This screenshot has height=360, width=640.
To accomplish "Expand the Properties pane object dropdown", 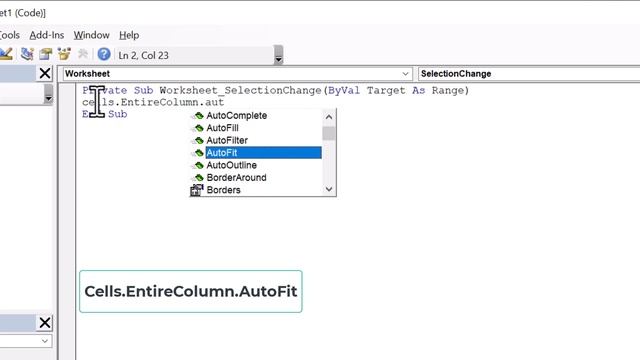I will [x=44, y=341].
